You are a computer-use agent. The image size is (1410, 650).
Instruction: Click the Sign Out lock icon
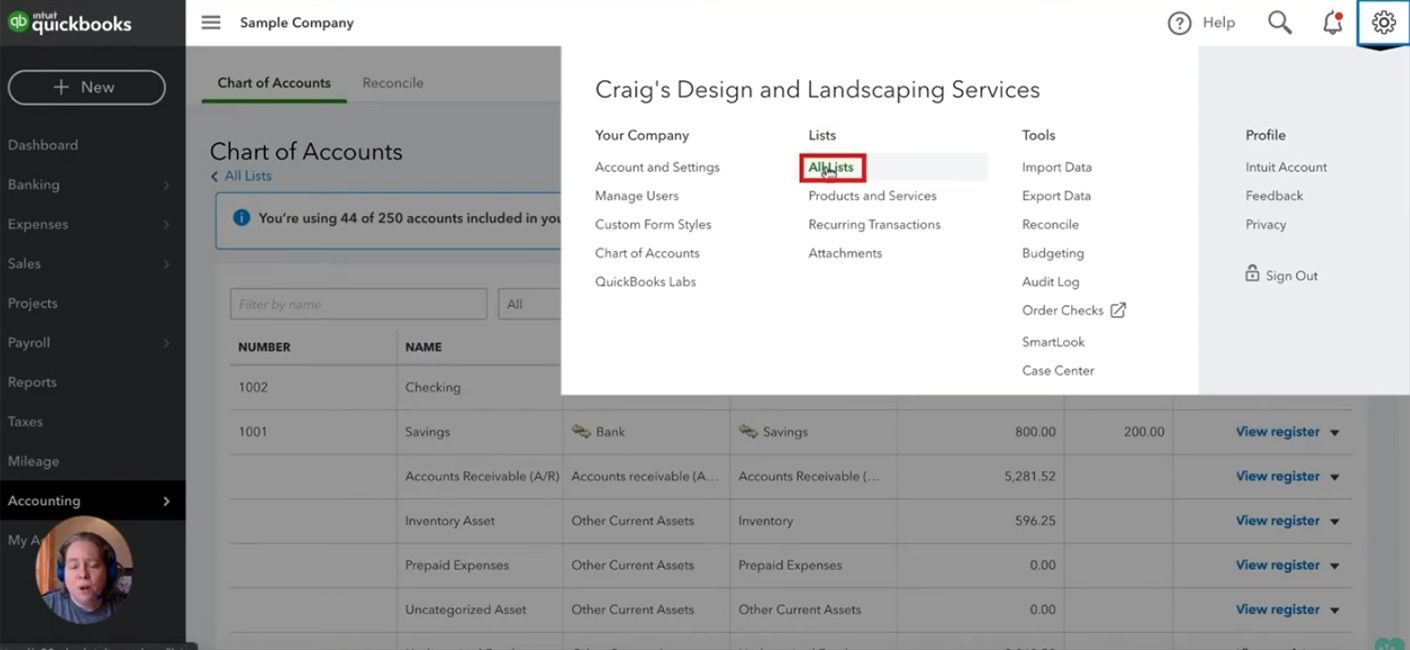click(1252, 273)
